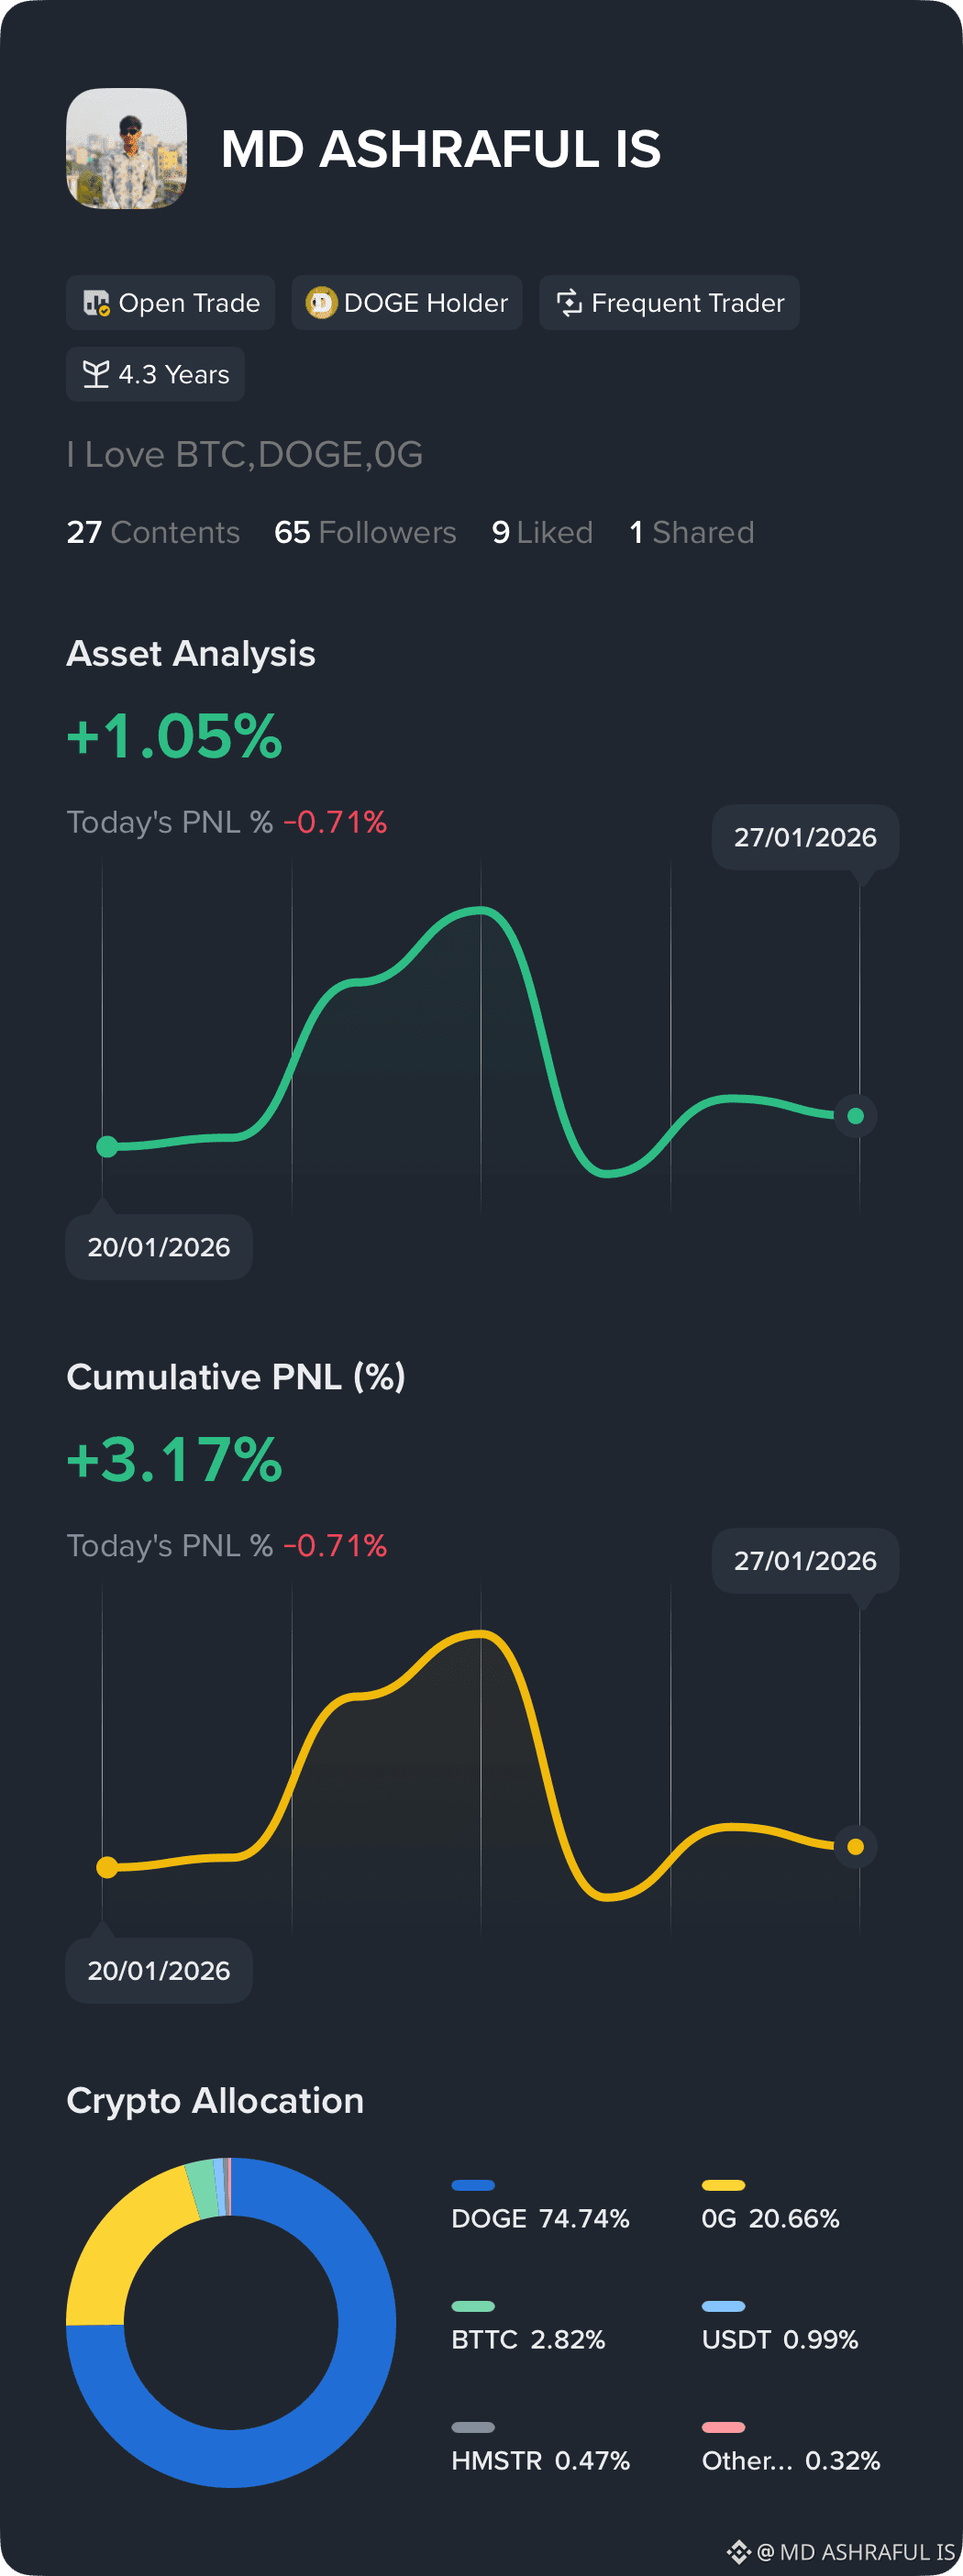Select the green start point on Asset Analysis chart
The width and height of the screenshot is (963, 2576).
tap(107, 1147)
